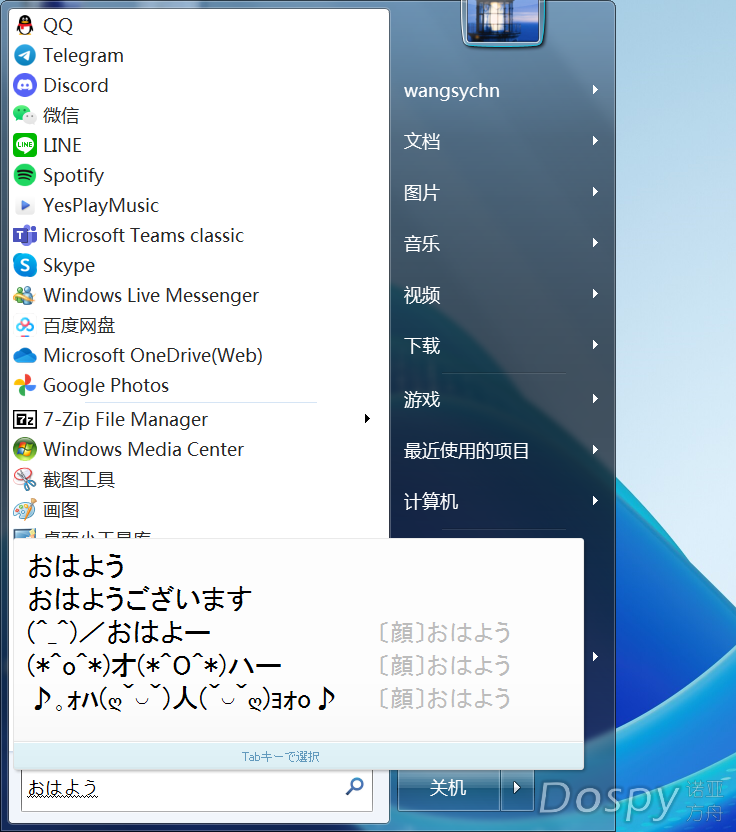
Task: Expand the 视频 submenu arrow
Action: tap(595, 293)
